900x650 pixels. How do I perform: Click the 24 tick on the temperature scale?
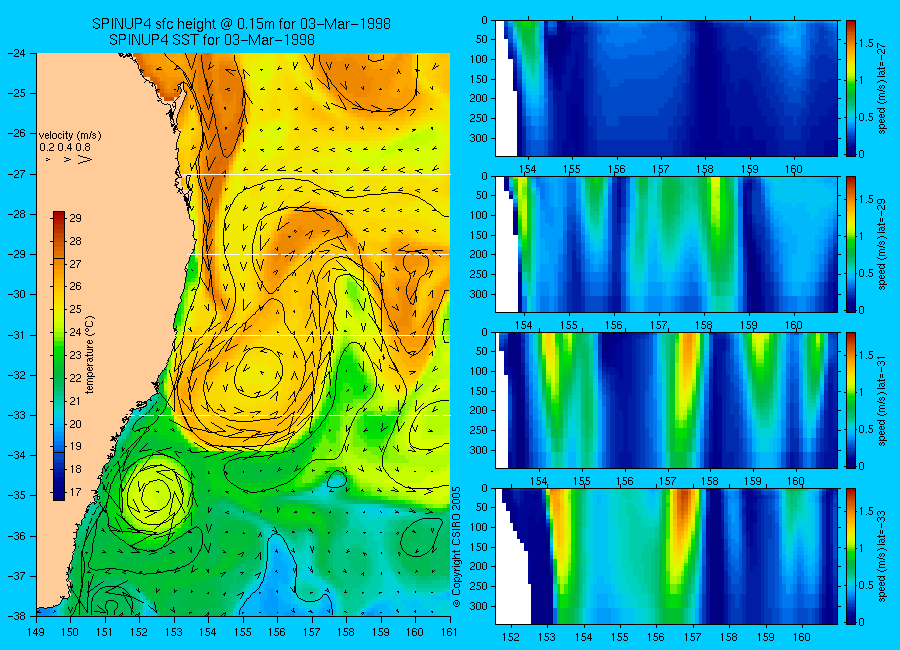point(75,332)
